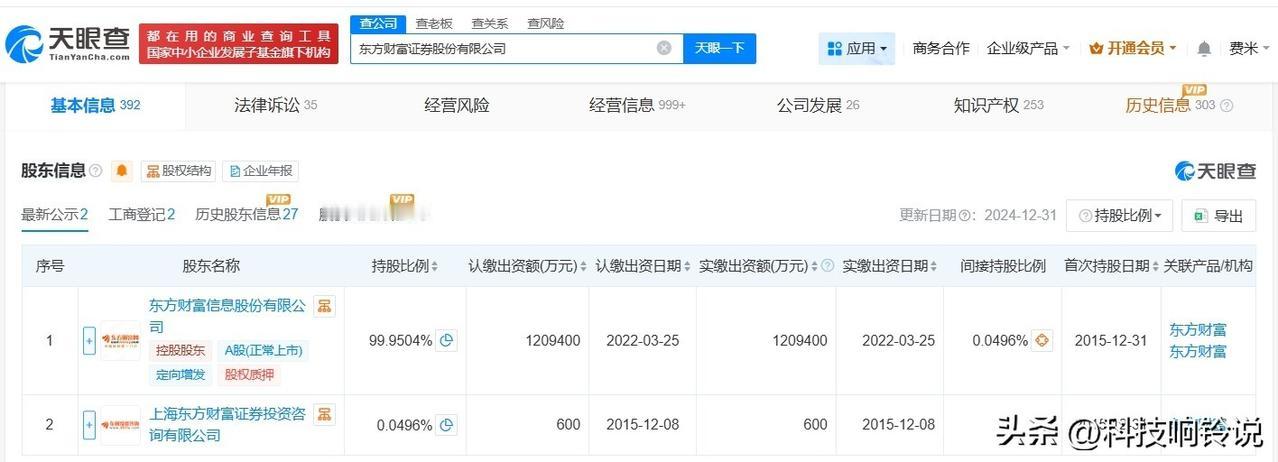Expand row 1 shareholder with plus button
The width and height of the screenshot is (1278, 462).
tap(89, 341)
